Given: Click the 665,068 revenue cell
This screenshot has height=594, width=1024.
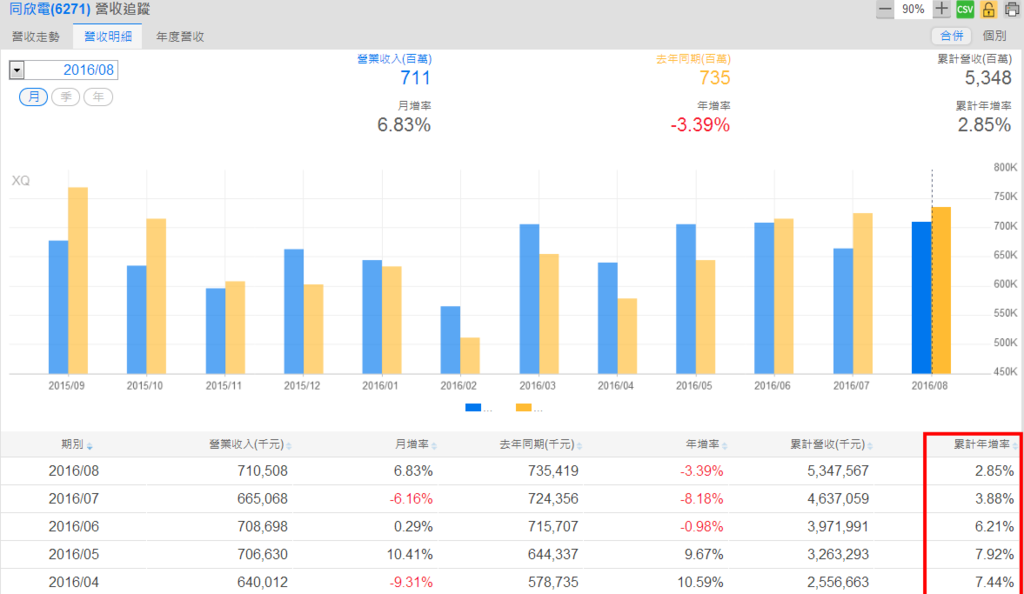Looking at the screenshot, I should 263,499.
